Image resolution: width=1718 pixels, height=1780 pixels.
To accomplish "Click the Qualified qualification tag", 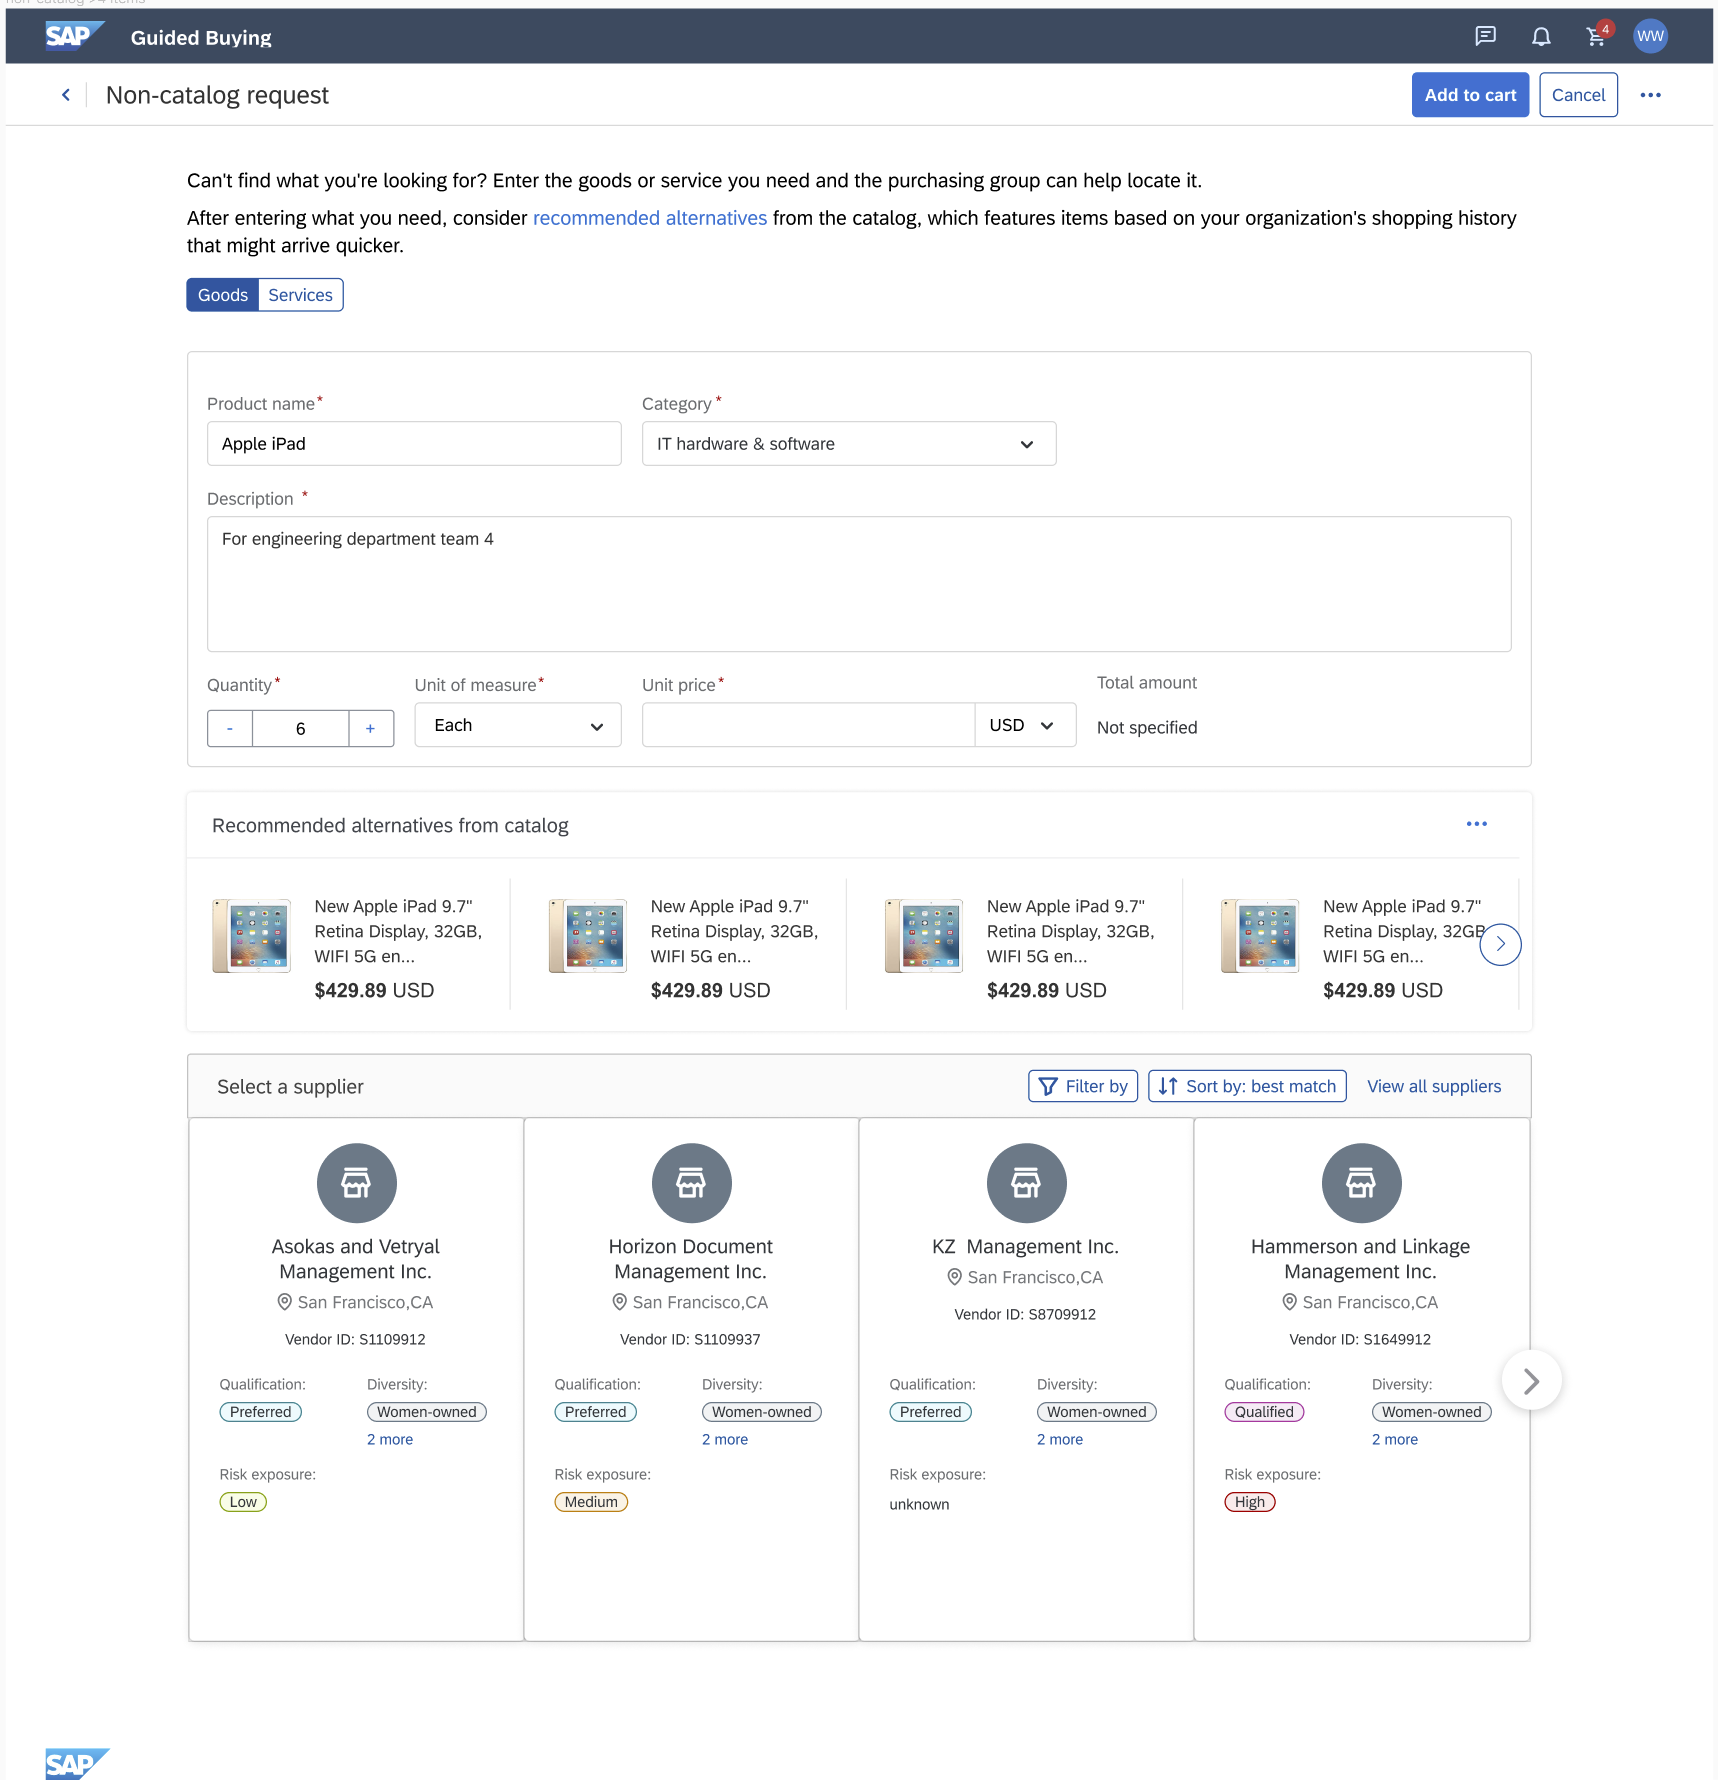I will 1264,1412.
